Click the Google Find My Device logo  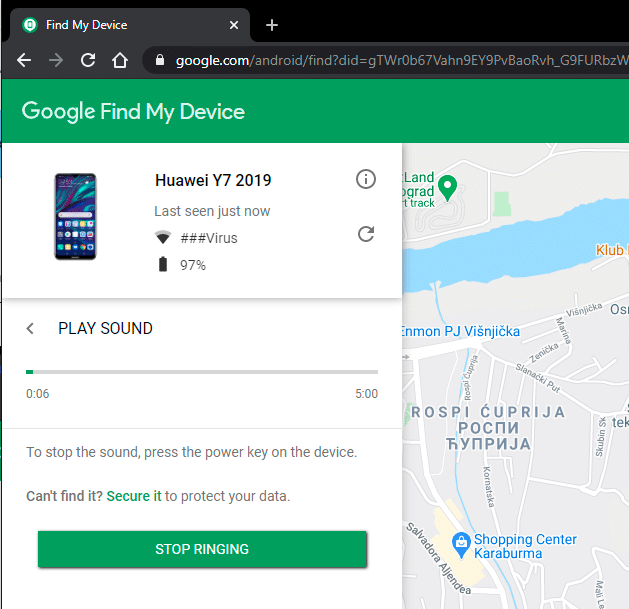133,112
